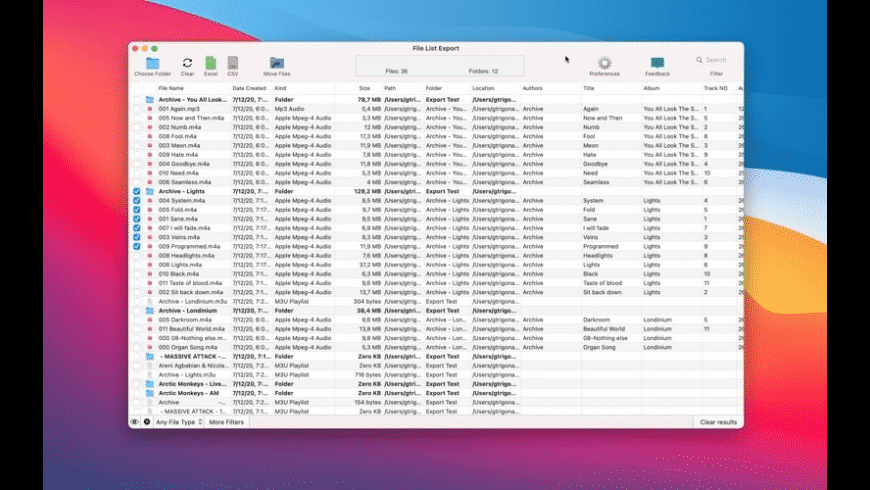Screen dimensions: 870x490
Task: Click audio file icon of 006 Seamless.m4a
Action: pos(149,182)
